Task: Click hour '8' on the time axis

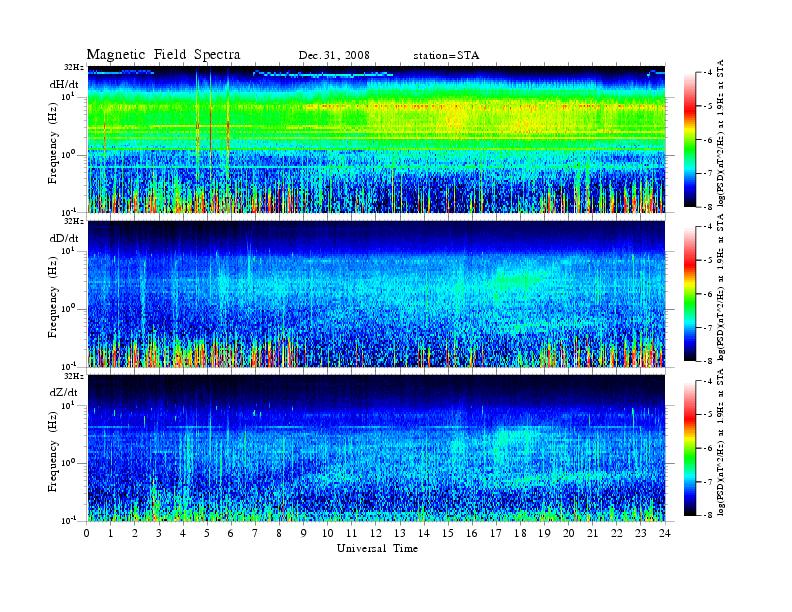Action: [x=279, y=533]
